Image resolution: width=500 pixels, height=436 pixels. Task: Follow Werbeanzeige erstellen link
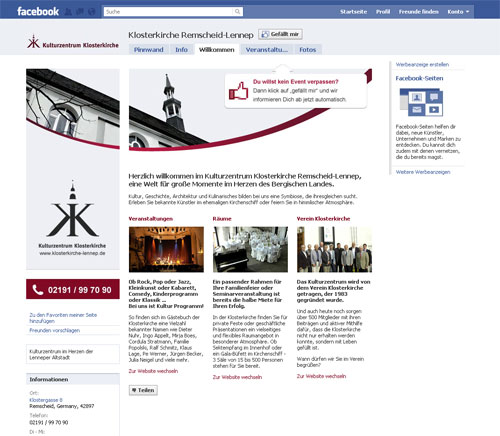click(x=422, y=65)
